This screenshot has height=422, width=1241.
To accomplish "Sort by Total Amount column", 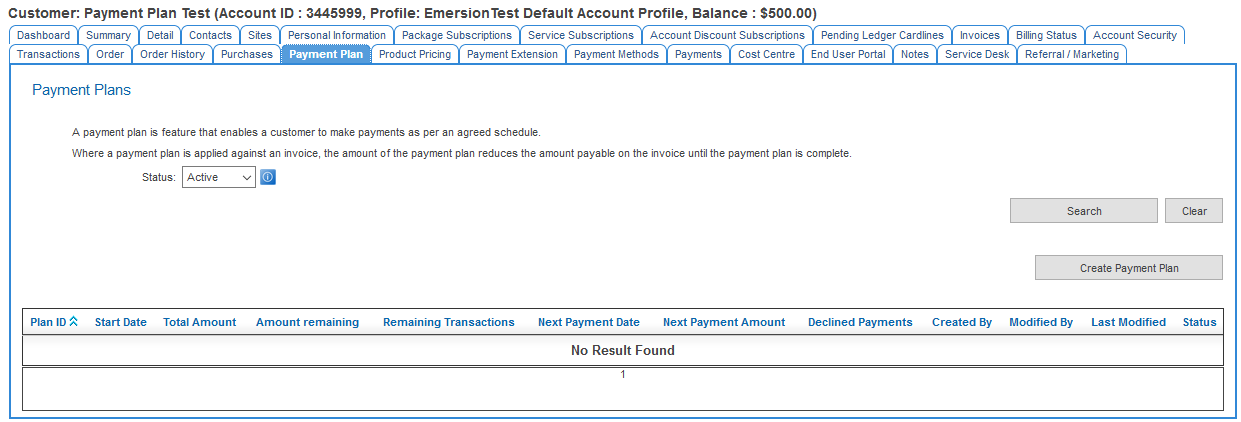I will click(x=200, y=322).
